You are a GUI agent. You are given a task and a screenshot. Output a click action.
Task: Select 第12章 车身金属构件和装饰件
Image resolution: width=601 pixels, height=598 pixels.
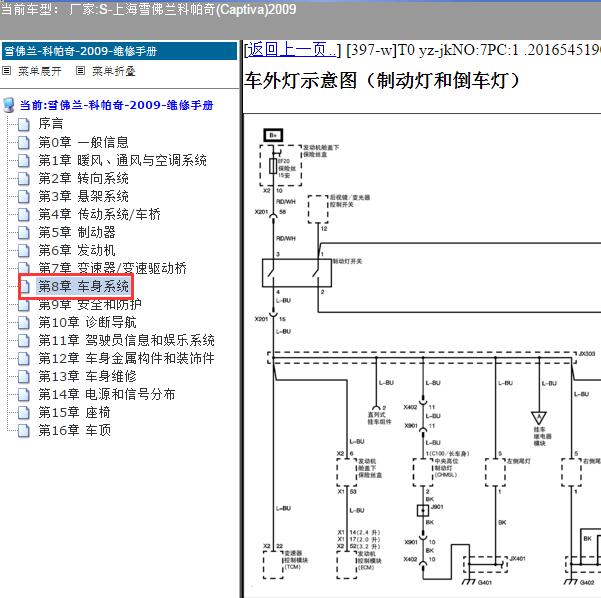tap(126, 358)
